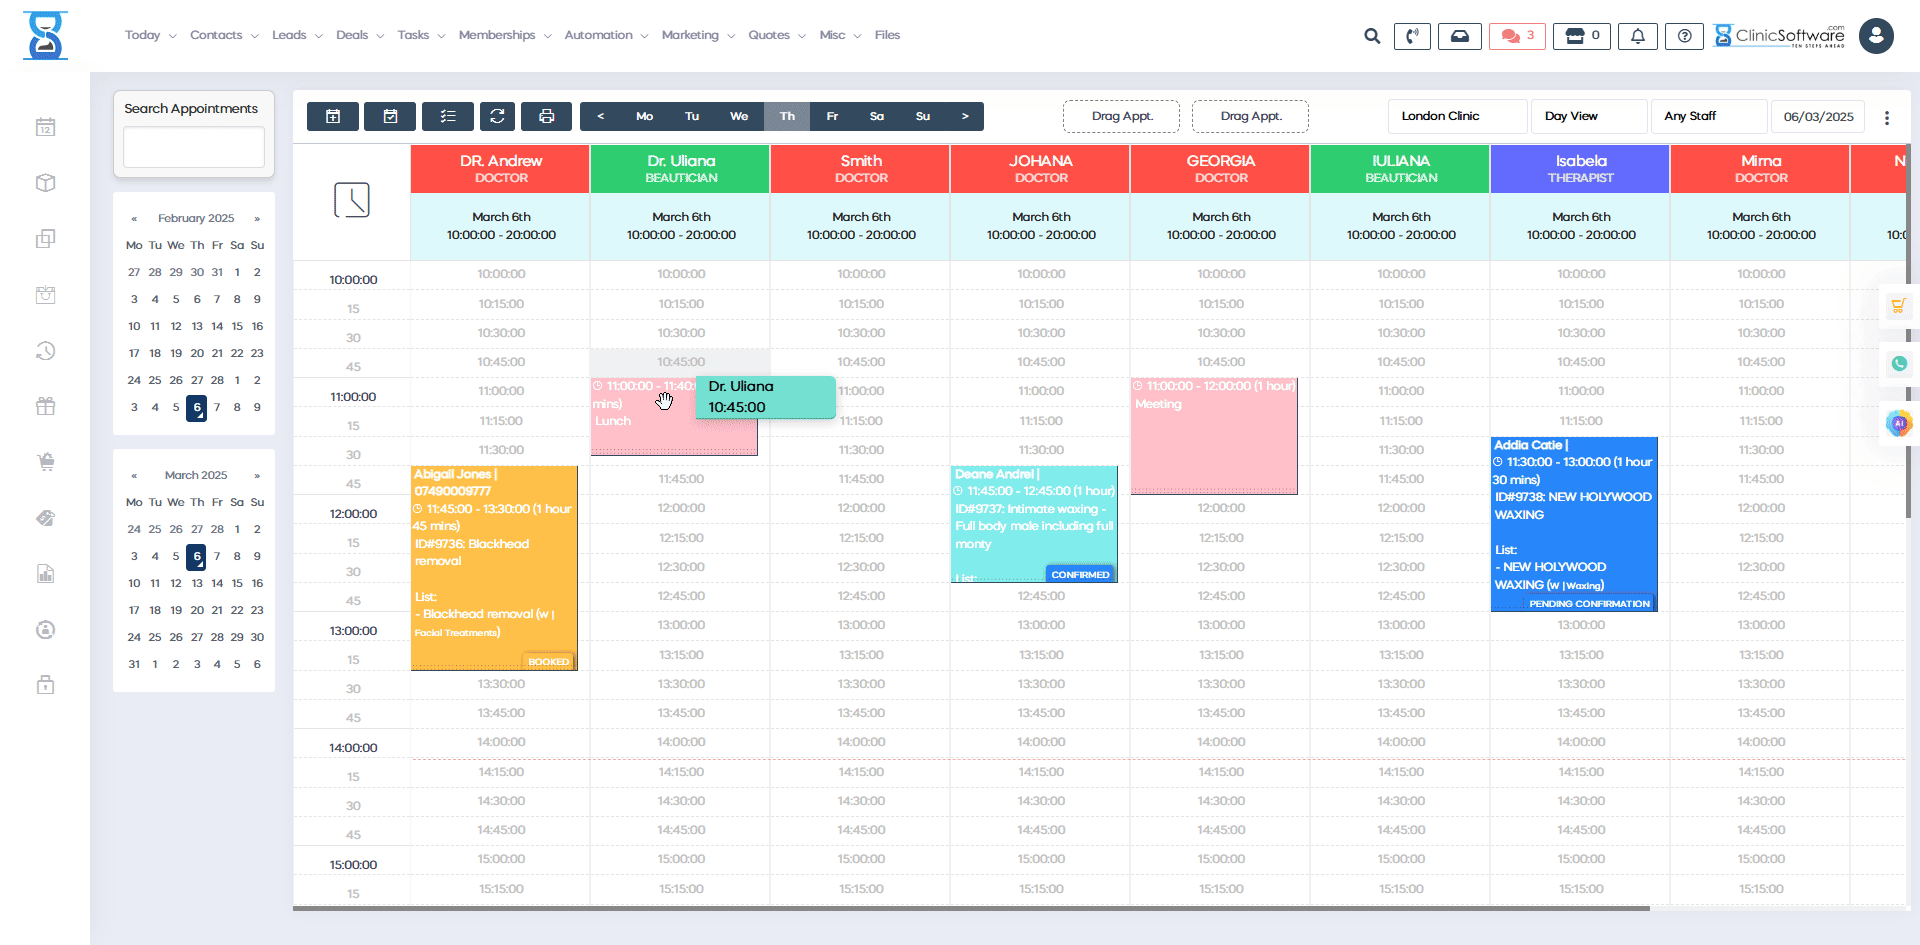Select Monday in the weekday selector

644,116
